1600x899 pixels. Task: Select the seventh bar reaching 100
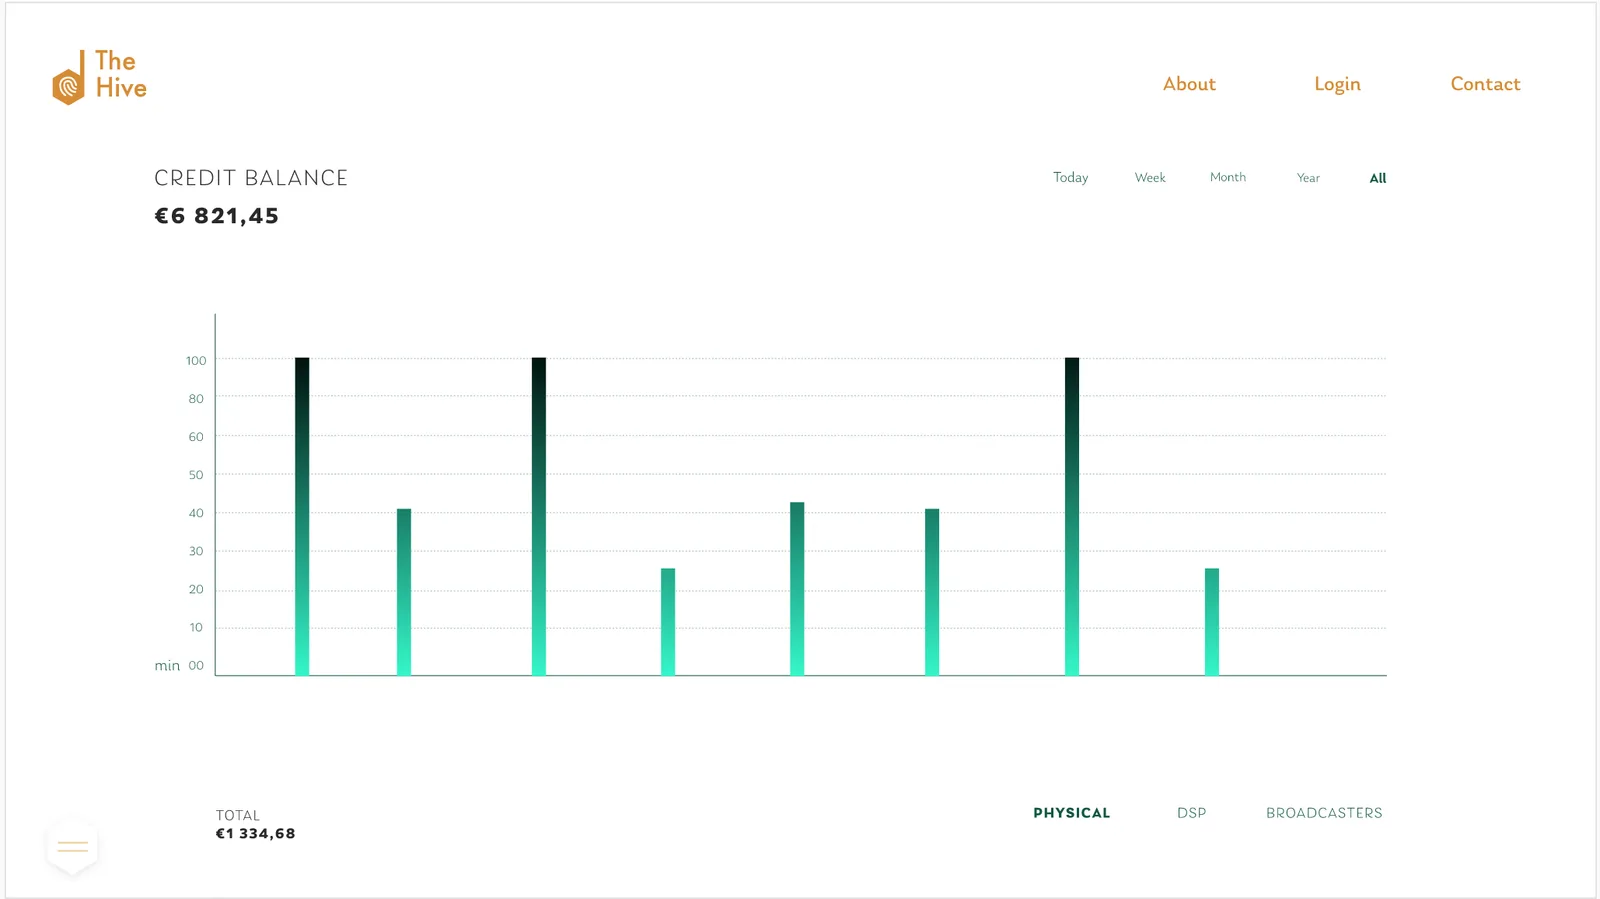(x=1072, y=516)
